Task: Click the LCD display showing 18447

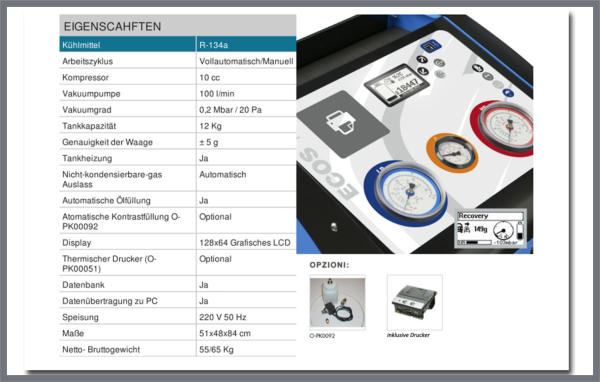Action: point(396,85)
